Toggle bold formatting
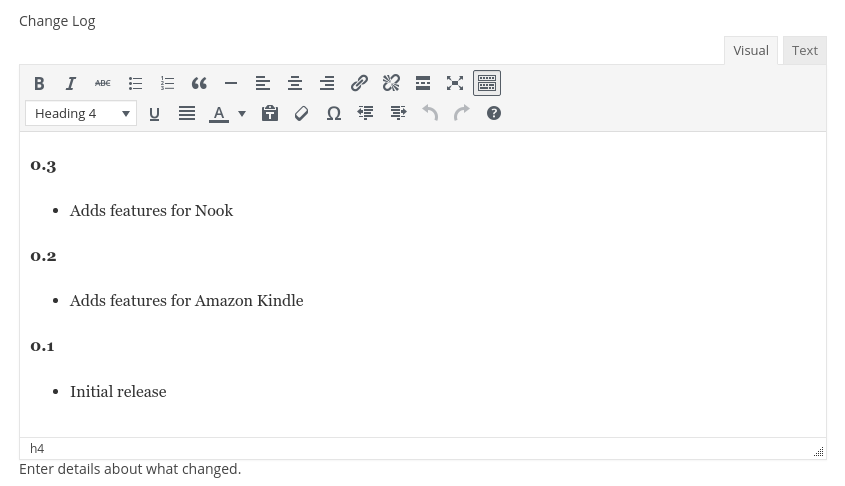 click(x=39, y=83)
